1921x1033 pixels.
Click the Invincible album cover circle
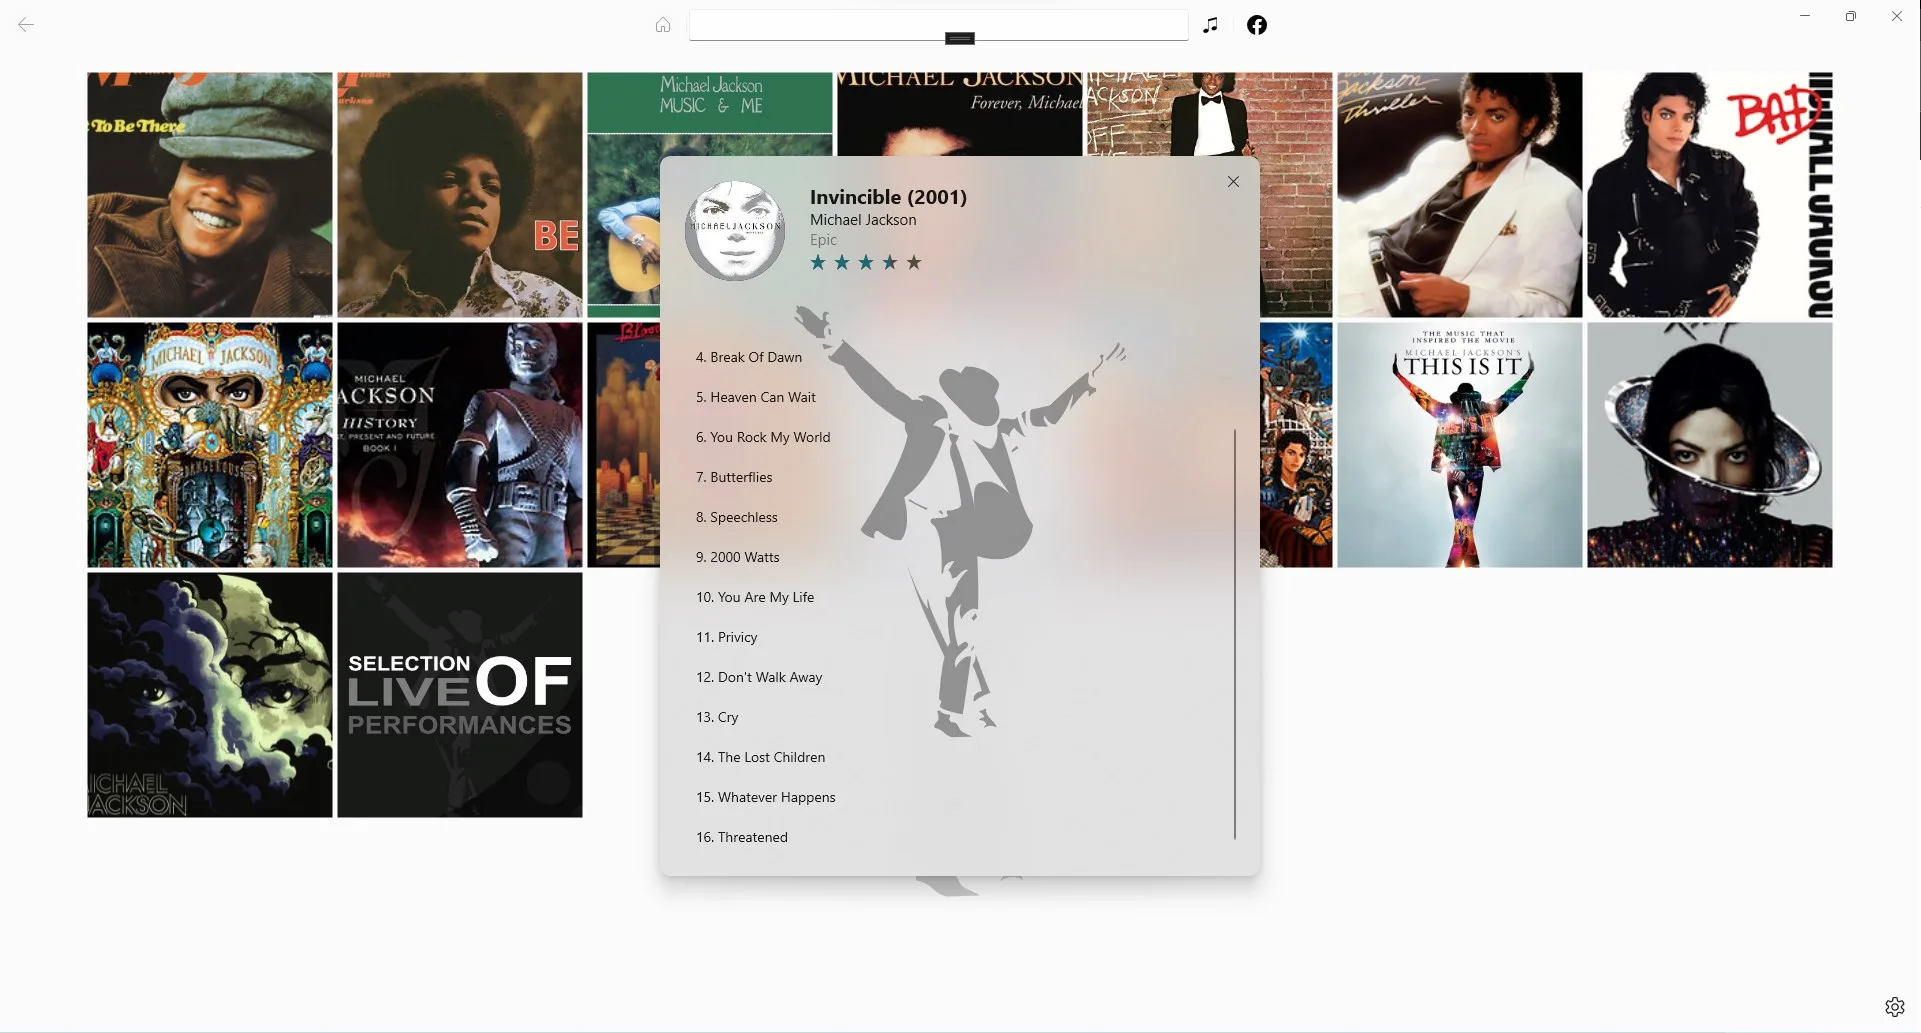pos(735,231)
